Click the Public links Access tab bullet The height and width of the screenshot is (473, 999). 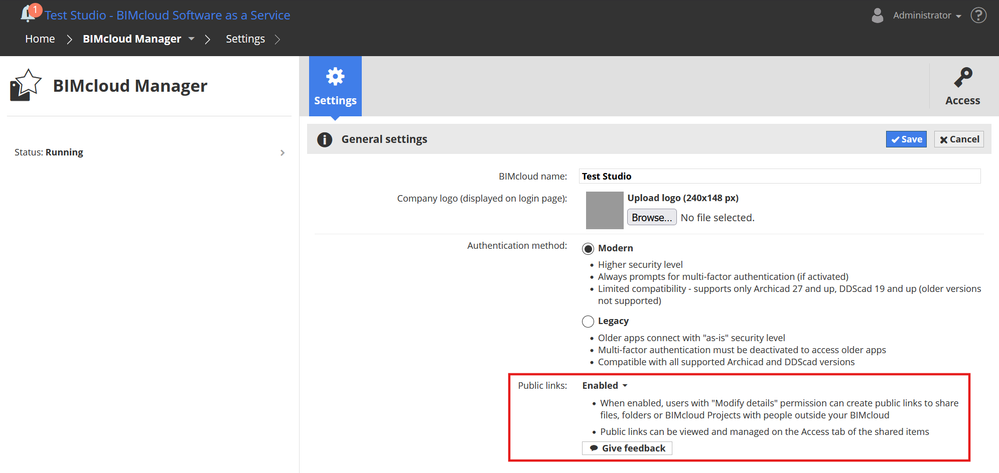pyautogui.click(x=765, y=432)
